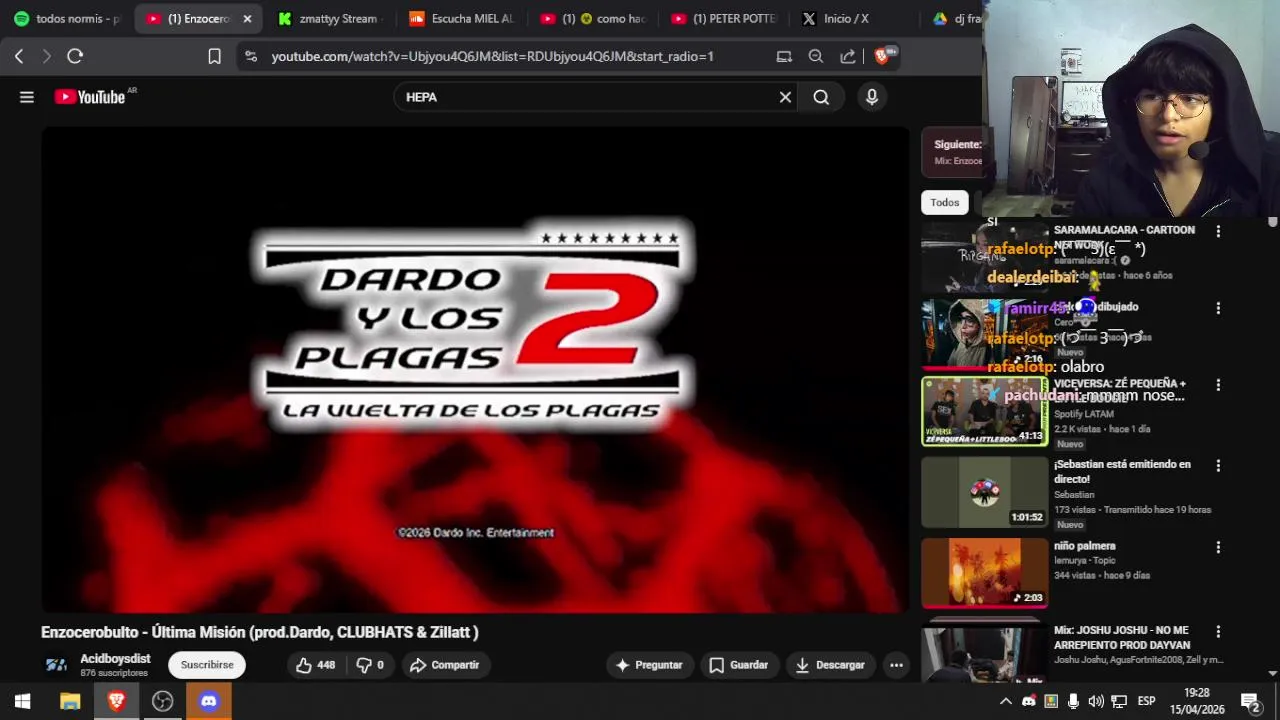Open more actions three-dot button under video
The height and width of the screenshot is (720, 1280).
pyautogui.click(x=896, y=665)
